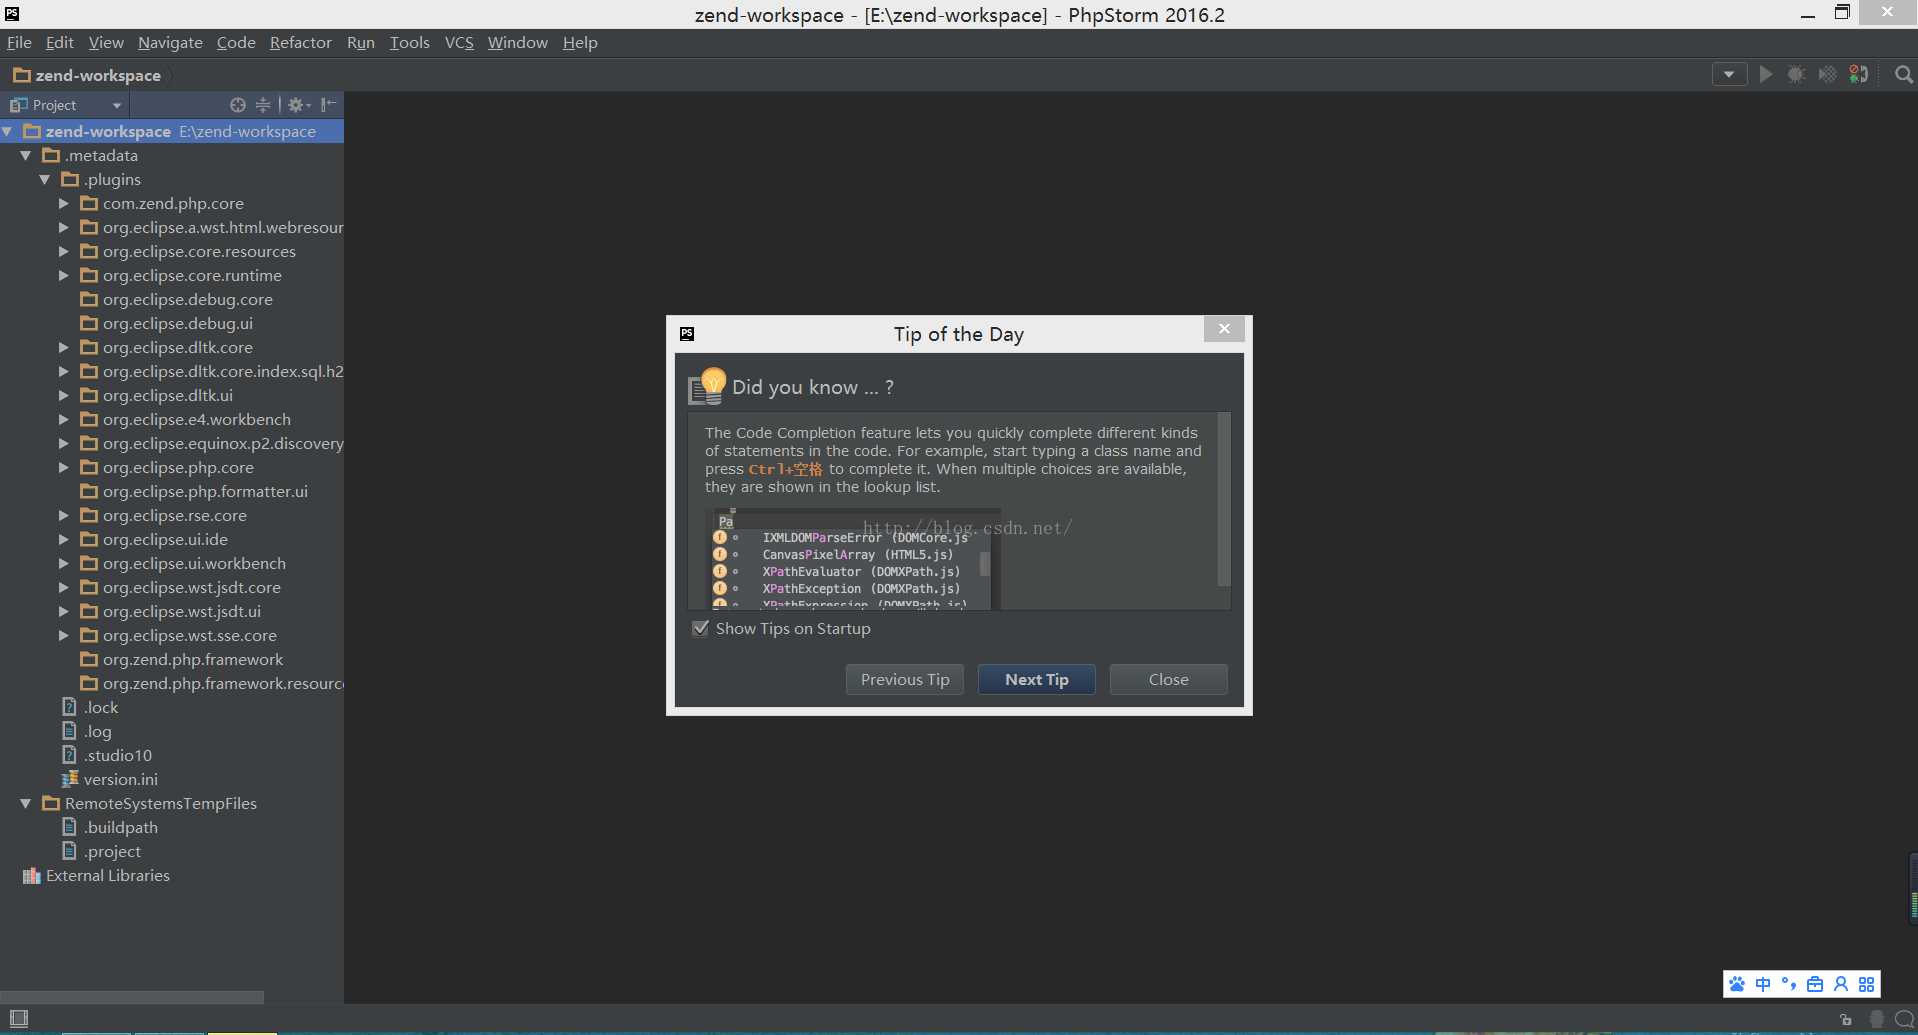Screen dimensions: 1918x1035
Task: Click the PhpStorm icon in the Tip dialog title
Action: tap(687, 334)
